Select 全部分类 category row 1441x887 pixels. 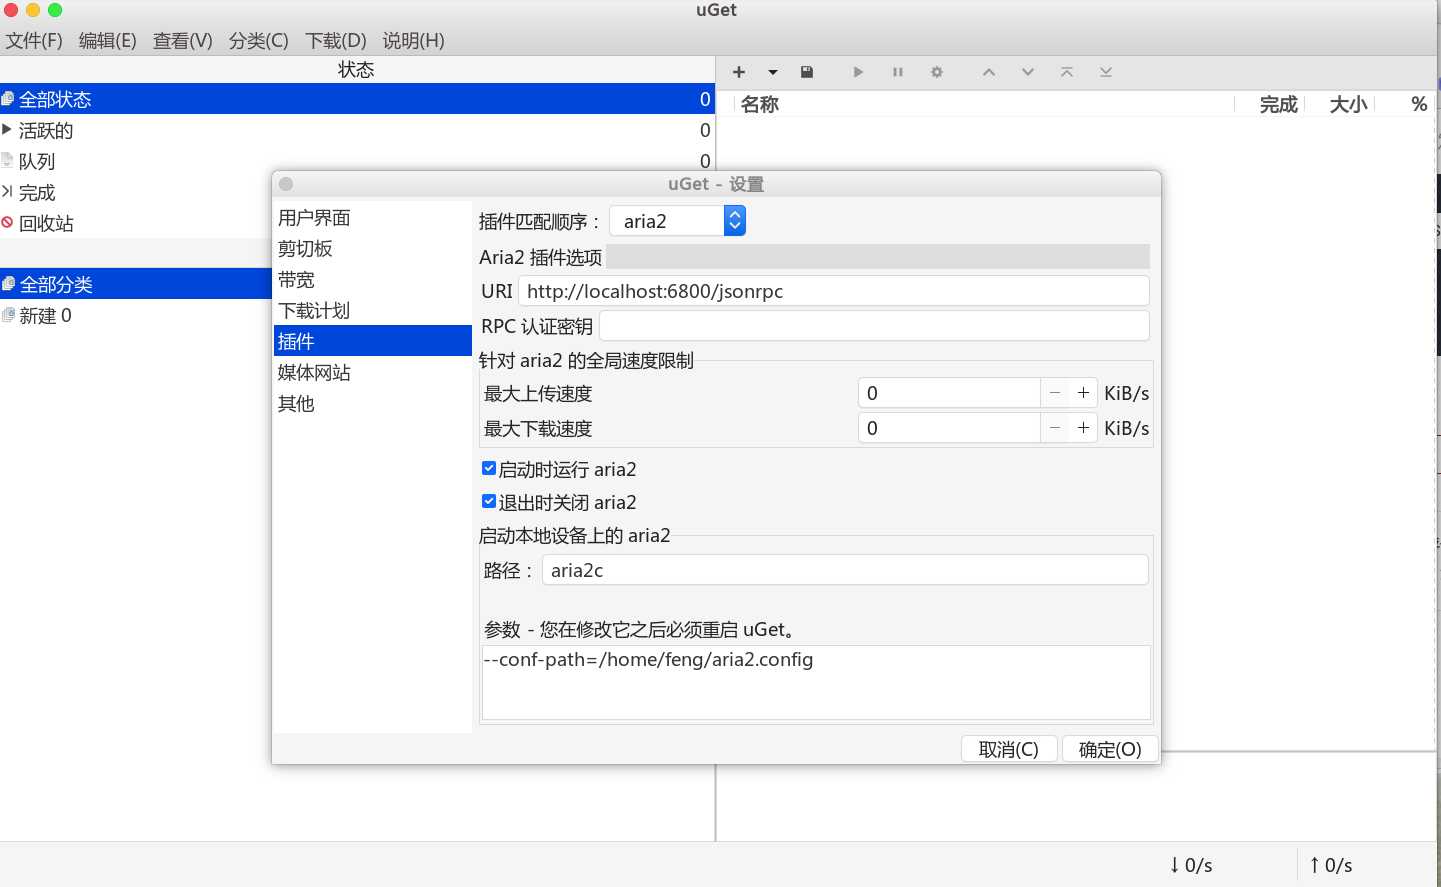[x=135, y=284]
